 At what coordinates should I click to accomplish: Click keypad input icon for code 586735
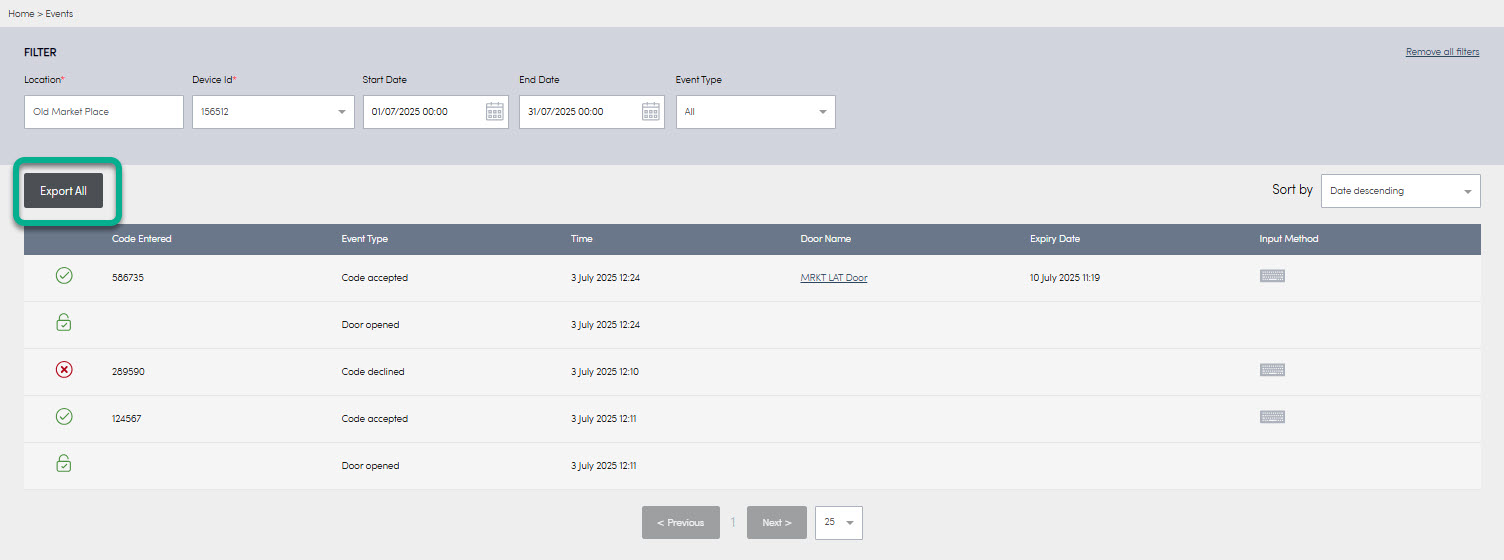pyautogui.click(x=1272, y=276)
